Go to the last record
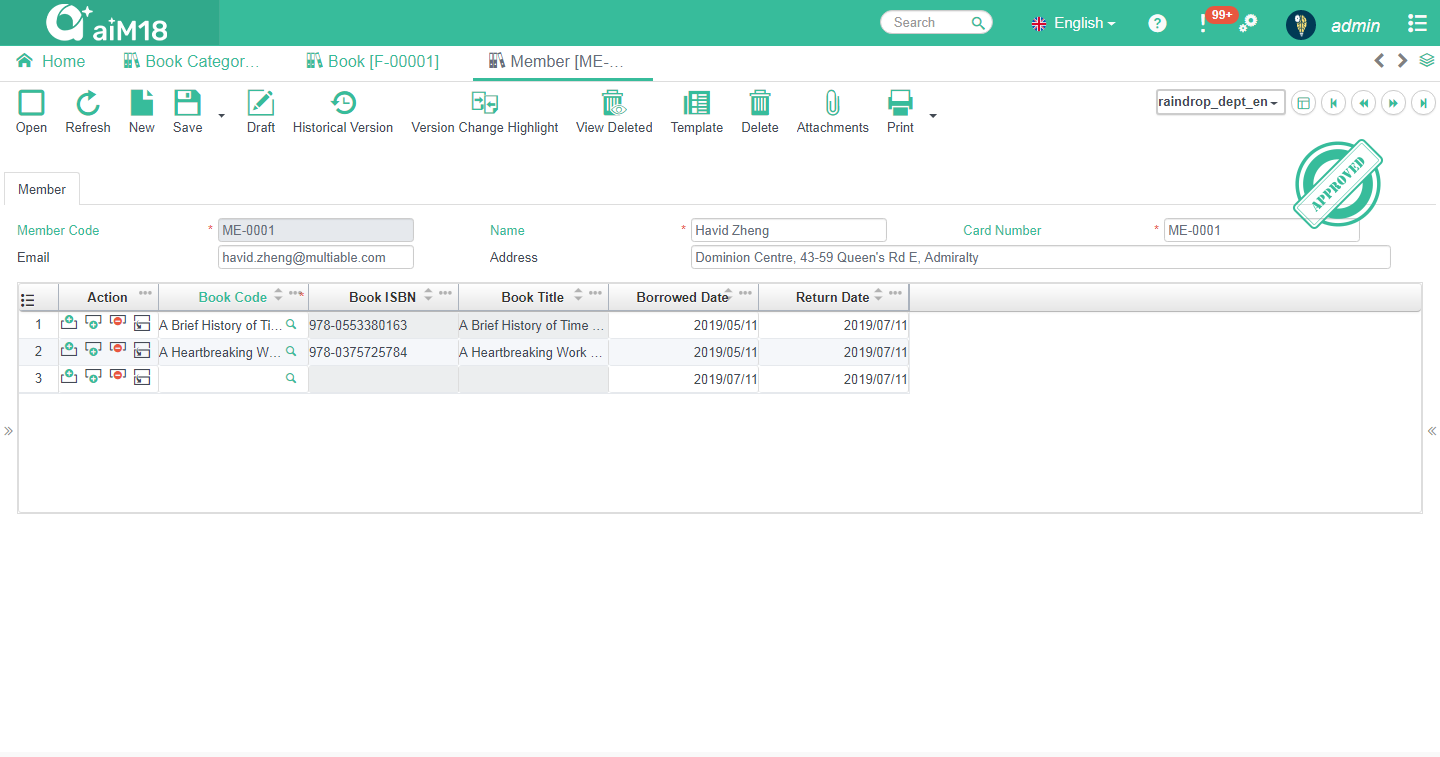 1423,103
